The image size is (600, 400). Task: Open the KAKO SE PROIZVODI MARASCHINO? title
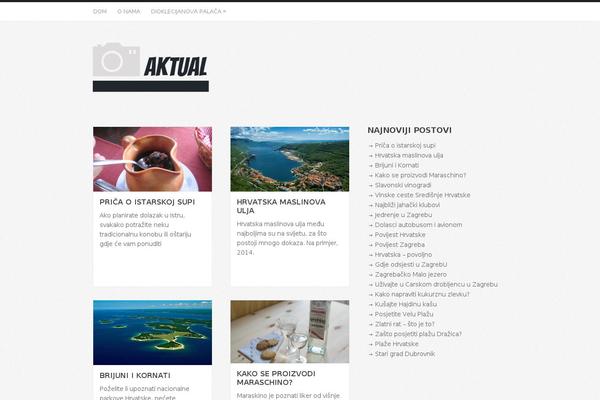pyautogui.click(x=276, y=378)
